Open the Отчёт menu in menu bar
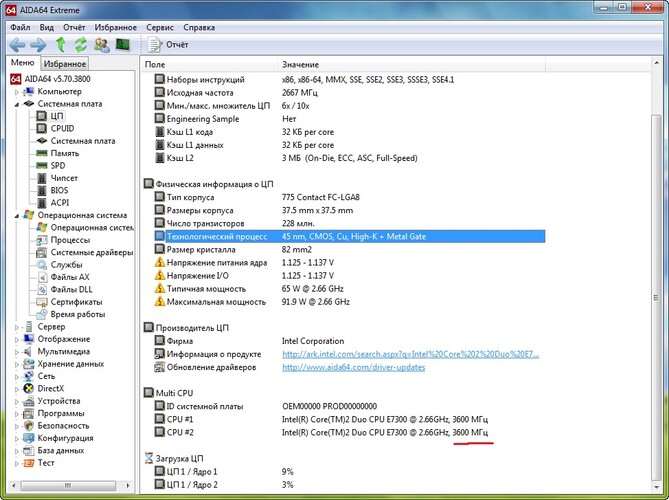 pos(74,27)
